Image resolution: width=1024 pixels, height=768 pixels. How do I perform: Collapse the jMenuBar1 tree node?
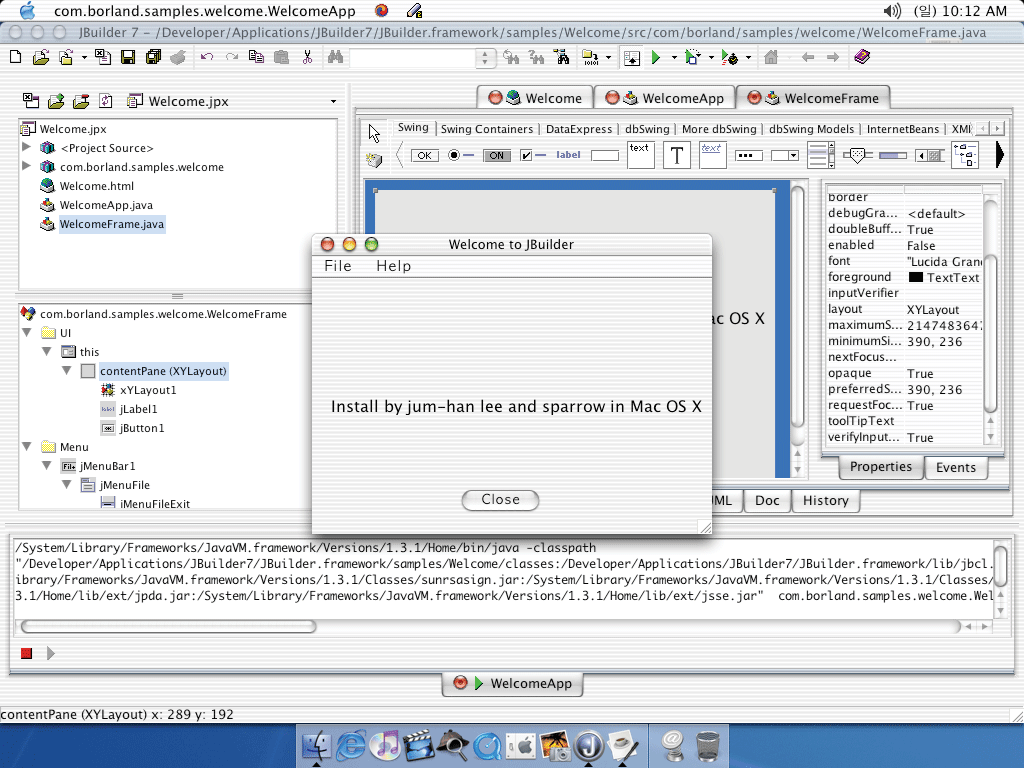pos(47,466)
